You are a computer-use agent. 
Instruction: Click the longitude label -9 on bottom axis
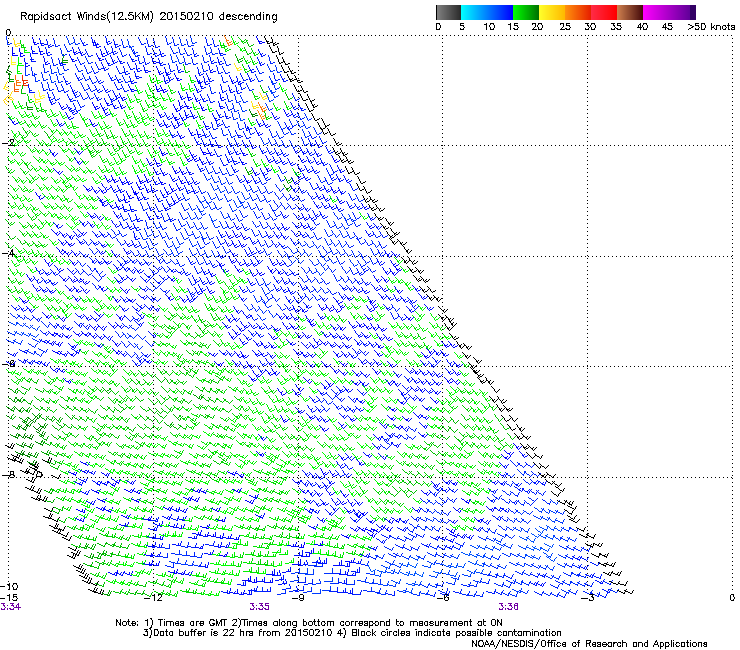coord(298,598)
